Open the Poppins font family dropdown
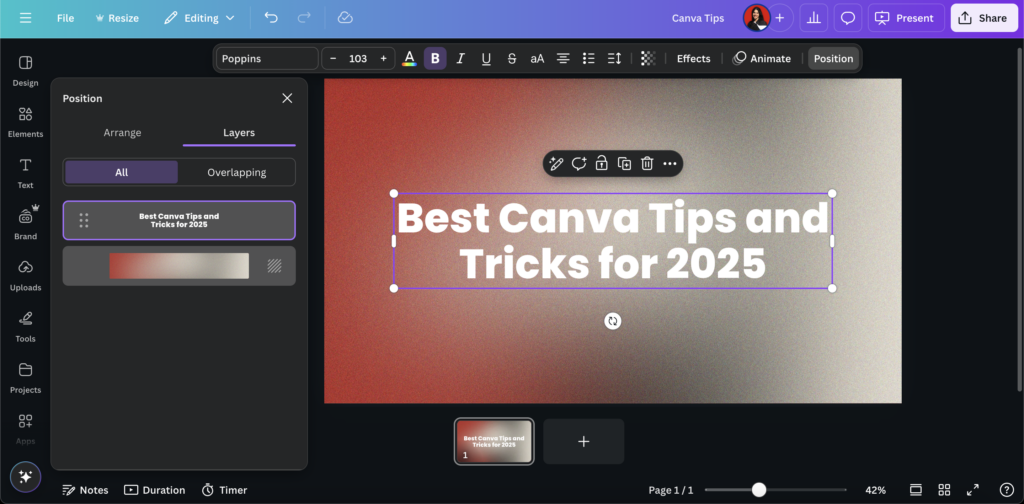Image resolution: width=1024 pixels, height=504 pixels. point(267,59)
